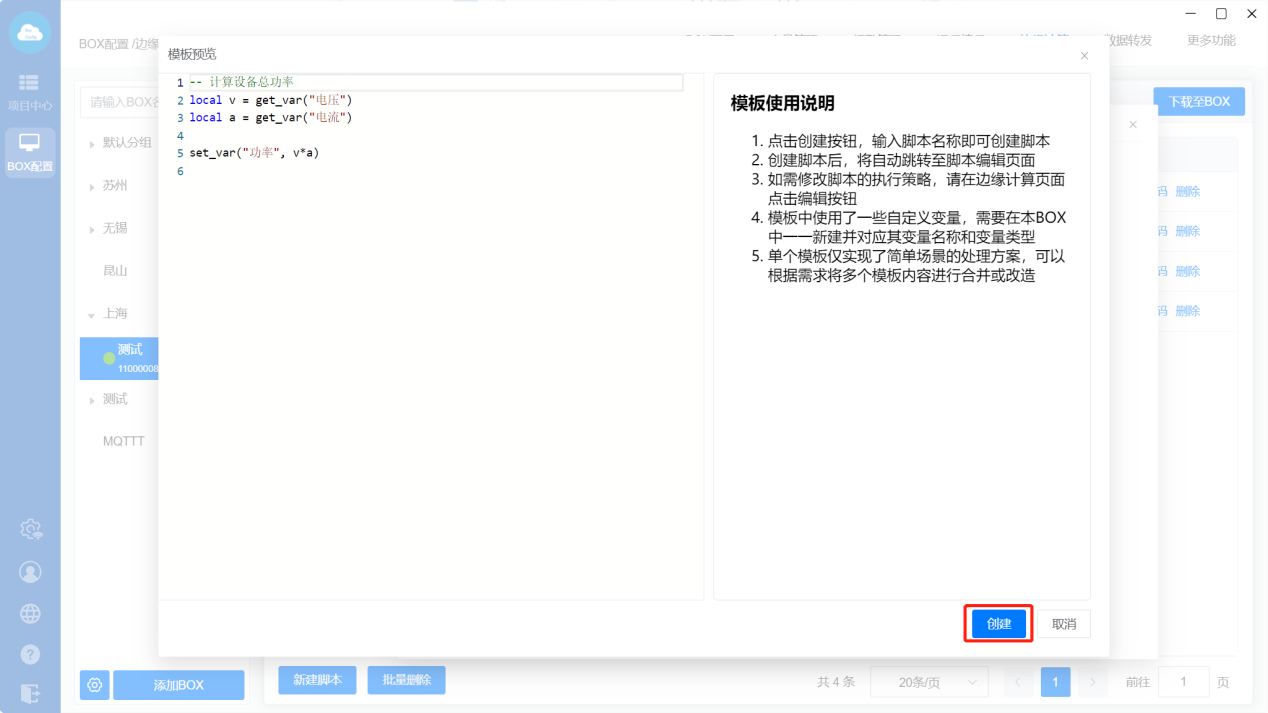Image resolution: width=1268 pixels, height=713 pixels.
Task: Open the user account icon
Action: tap(31, 572)
